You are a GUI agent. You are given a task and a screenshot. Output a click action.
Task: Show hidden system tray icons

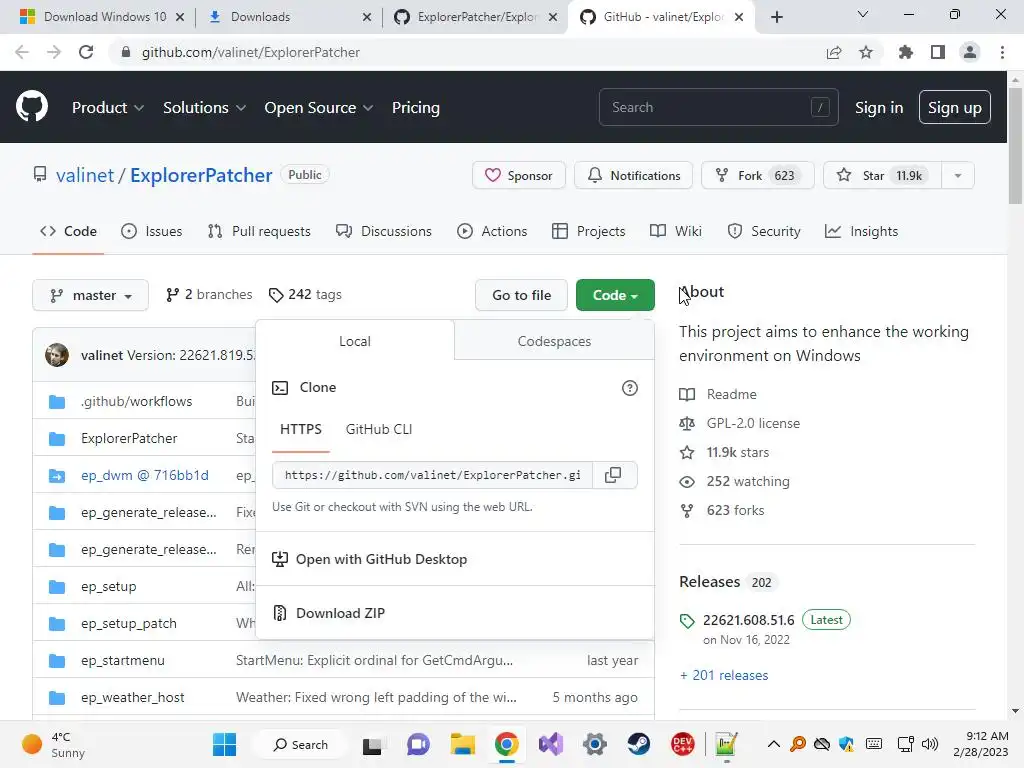pos(774,744)
